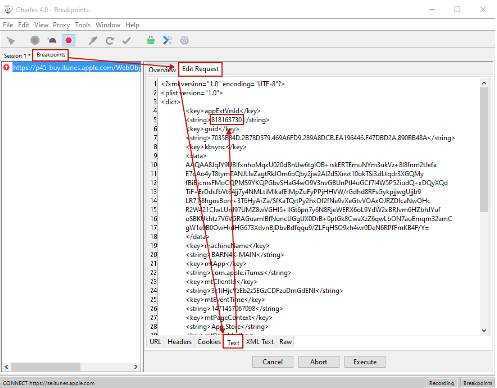Click the kbsync key on line 8
Screen dimensions: 497x388
[216, 147]
